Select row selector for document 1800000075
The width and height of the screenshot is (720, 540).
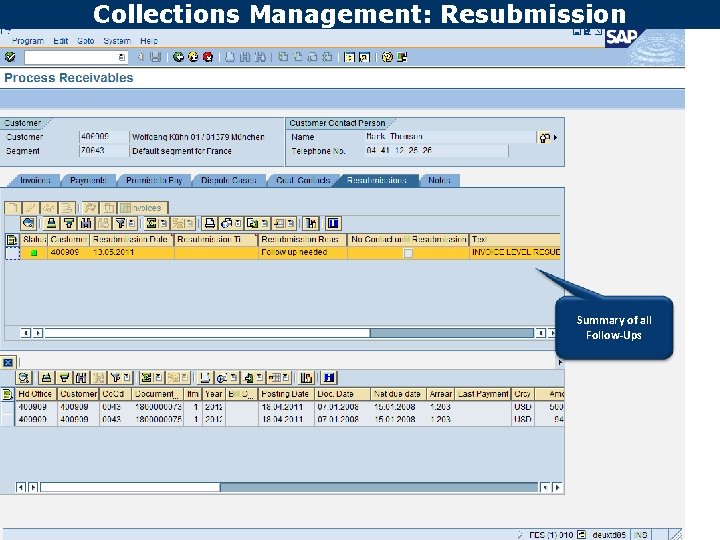[7, 419]
